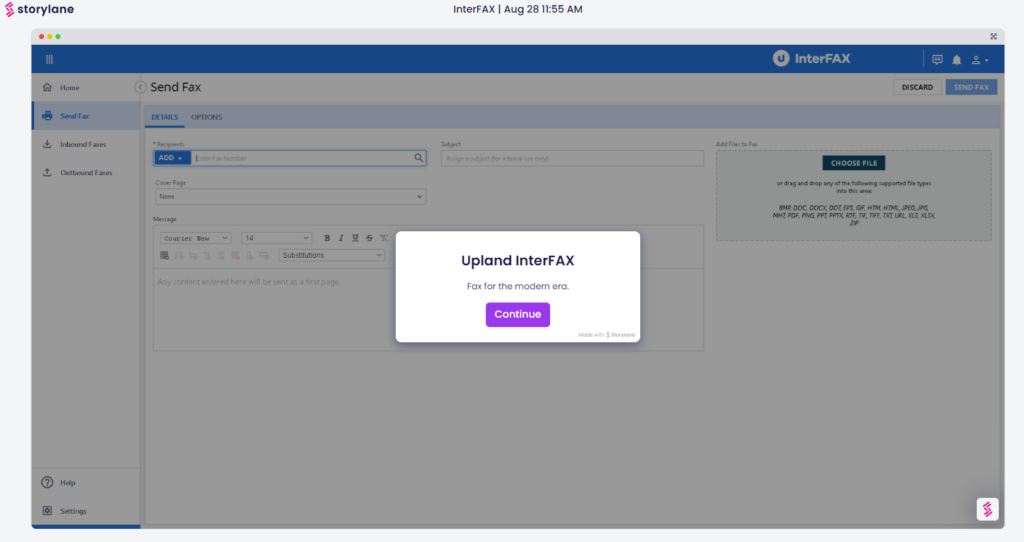Open the Substitutions dropdown
The width and height of the screenshot is (1024, 542).
(331, 255)
